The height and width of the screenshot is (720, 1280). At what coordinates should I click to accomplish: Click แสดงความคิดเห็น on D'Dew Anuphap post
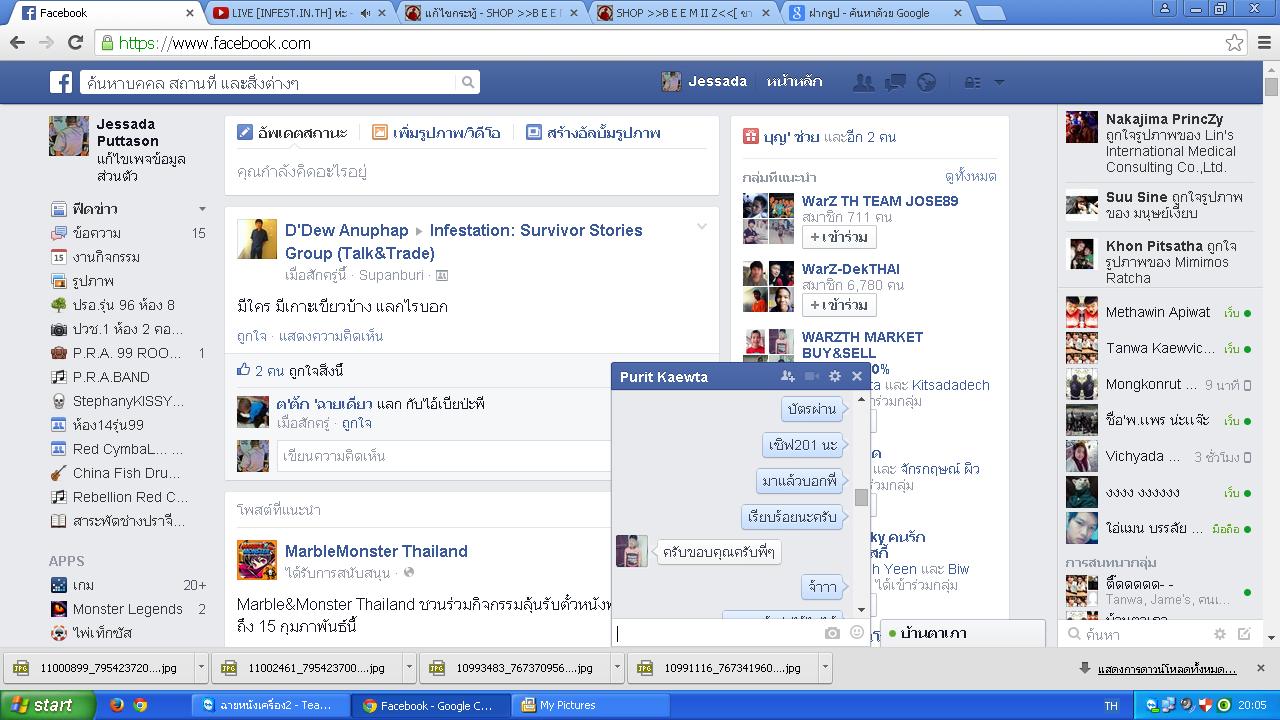tap(331, 336)
